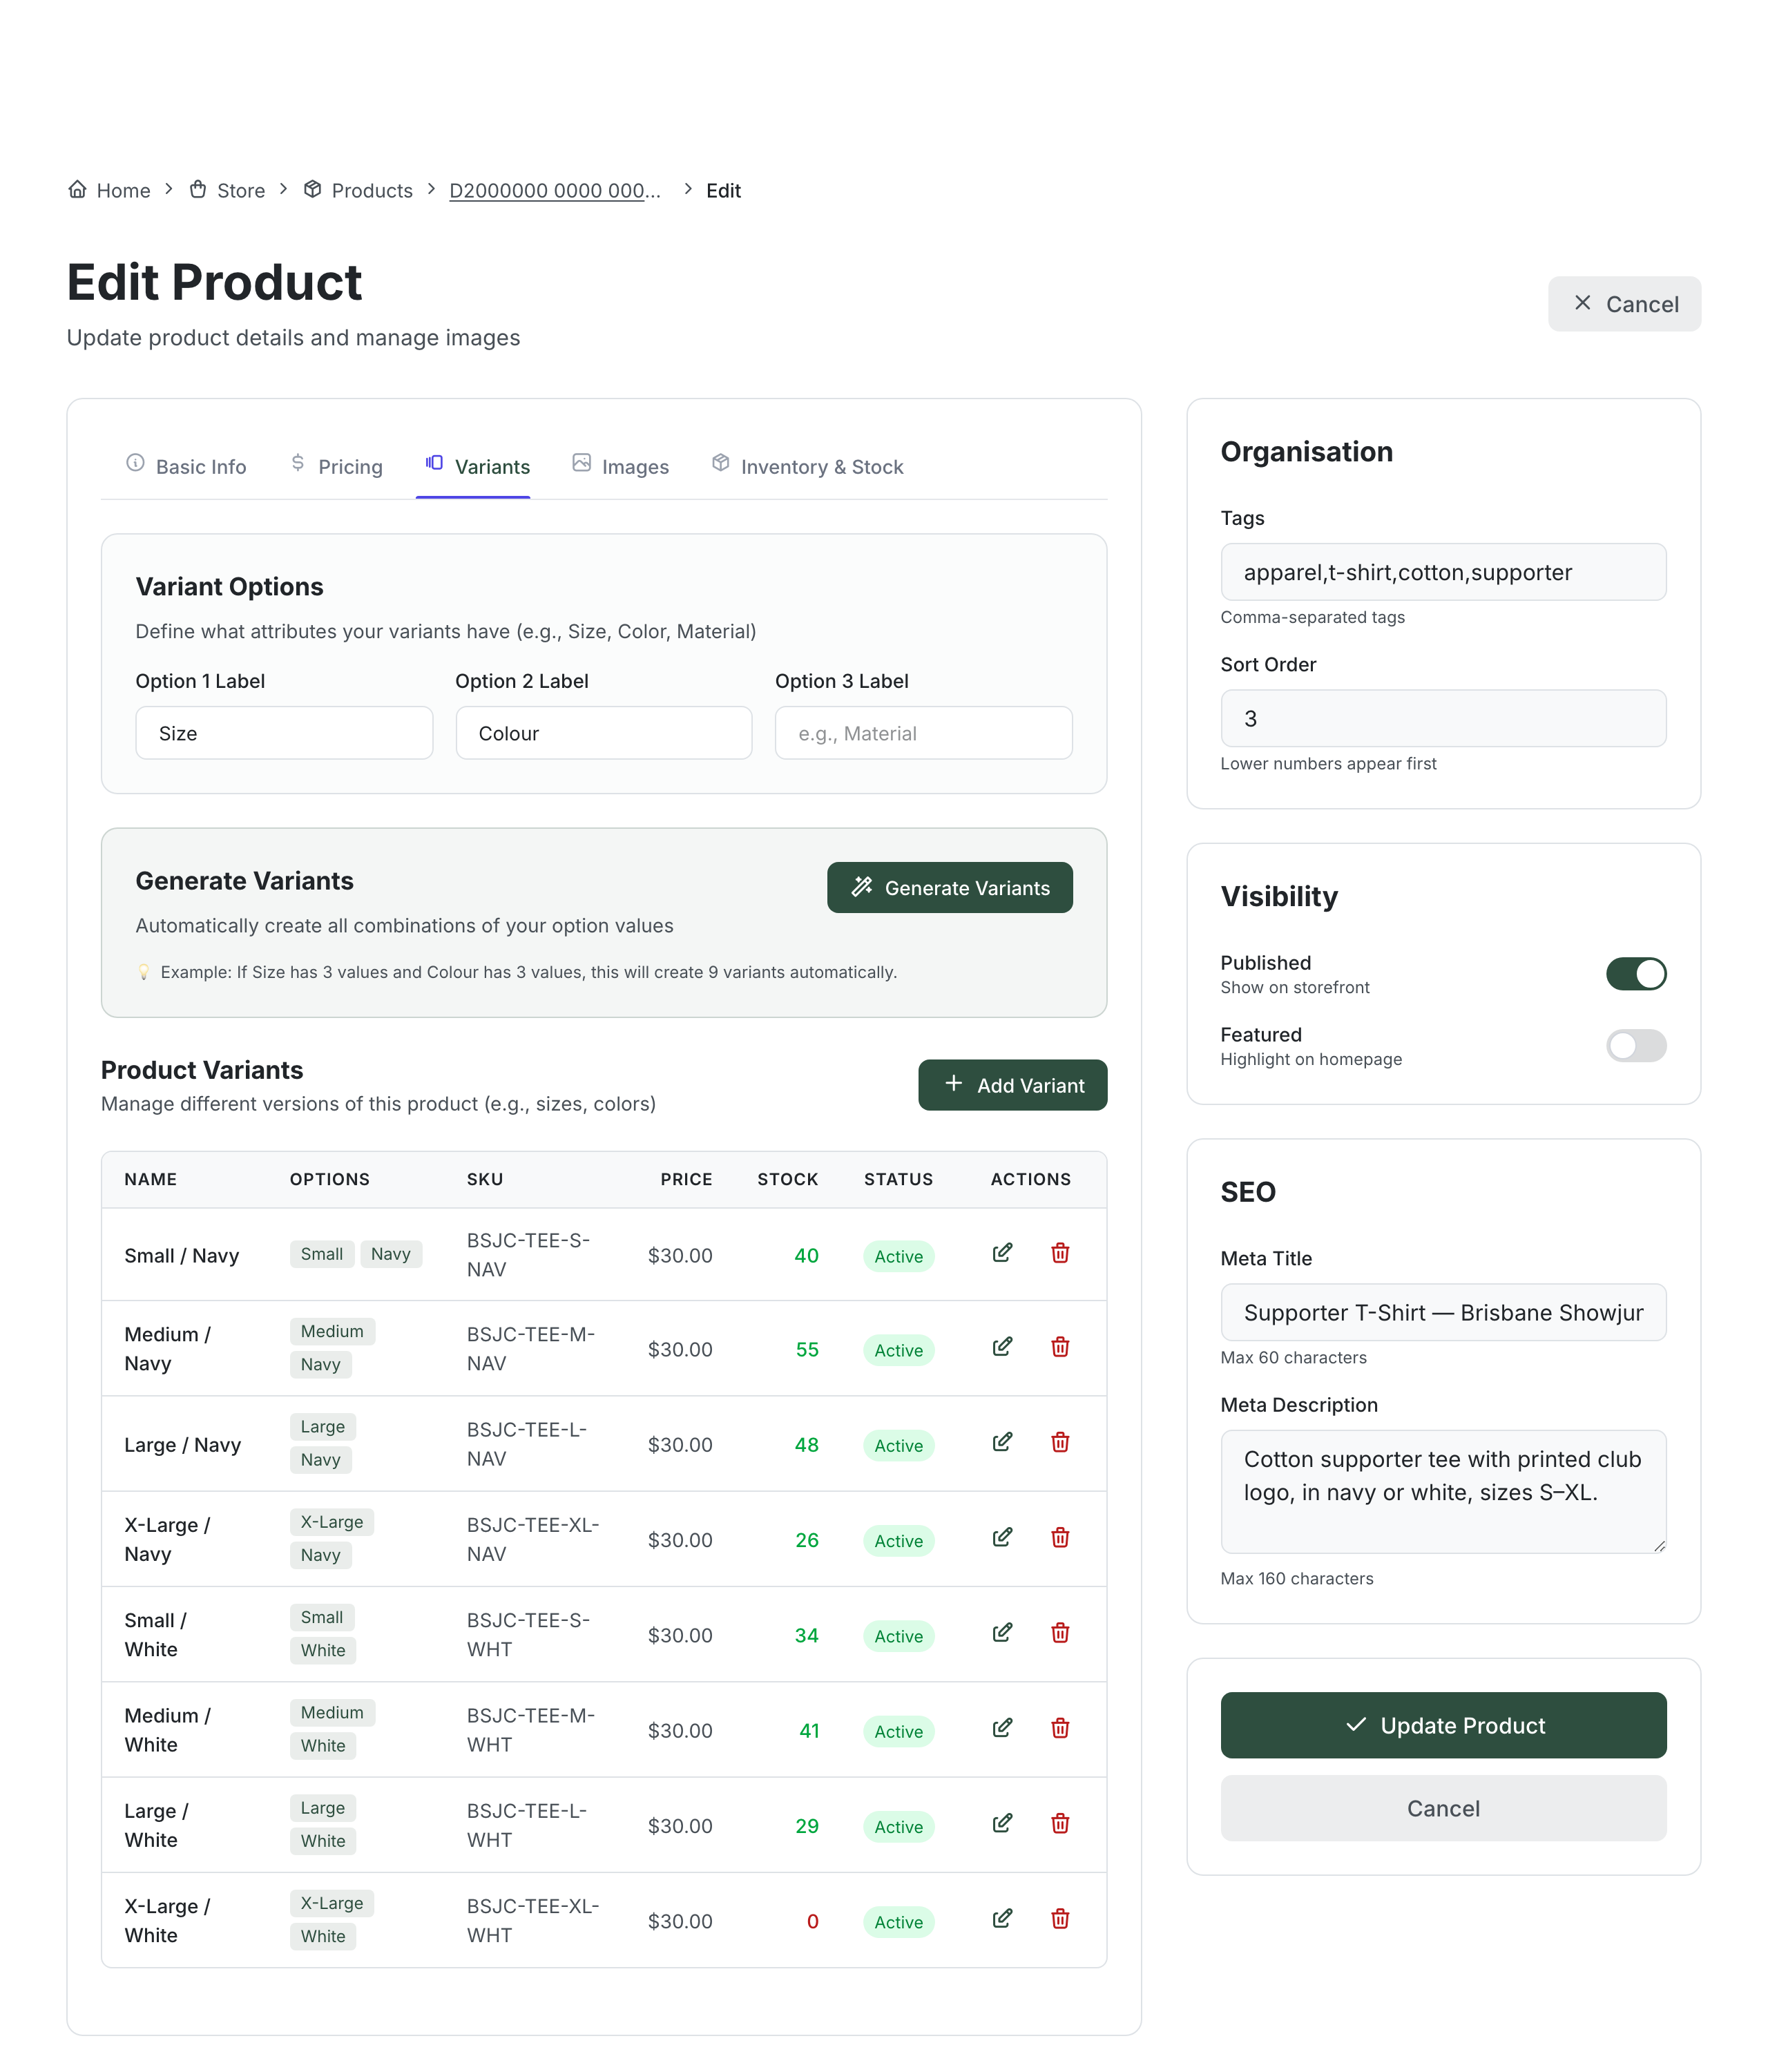
Task: Delete the Small / White variant
Action: (x=1060, y=1633)
